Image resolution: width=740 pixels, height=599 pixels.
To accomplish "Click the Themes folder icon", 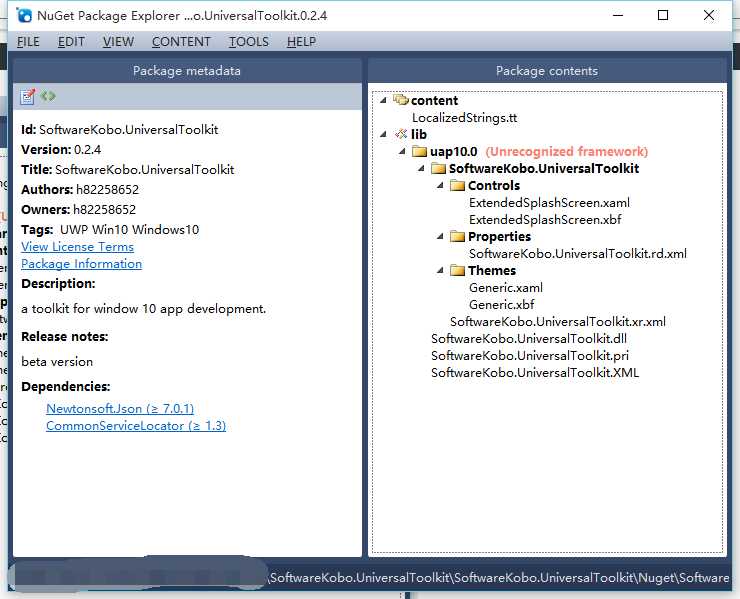I will pyautogui.click(x=457, y=270).
